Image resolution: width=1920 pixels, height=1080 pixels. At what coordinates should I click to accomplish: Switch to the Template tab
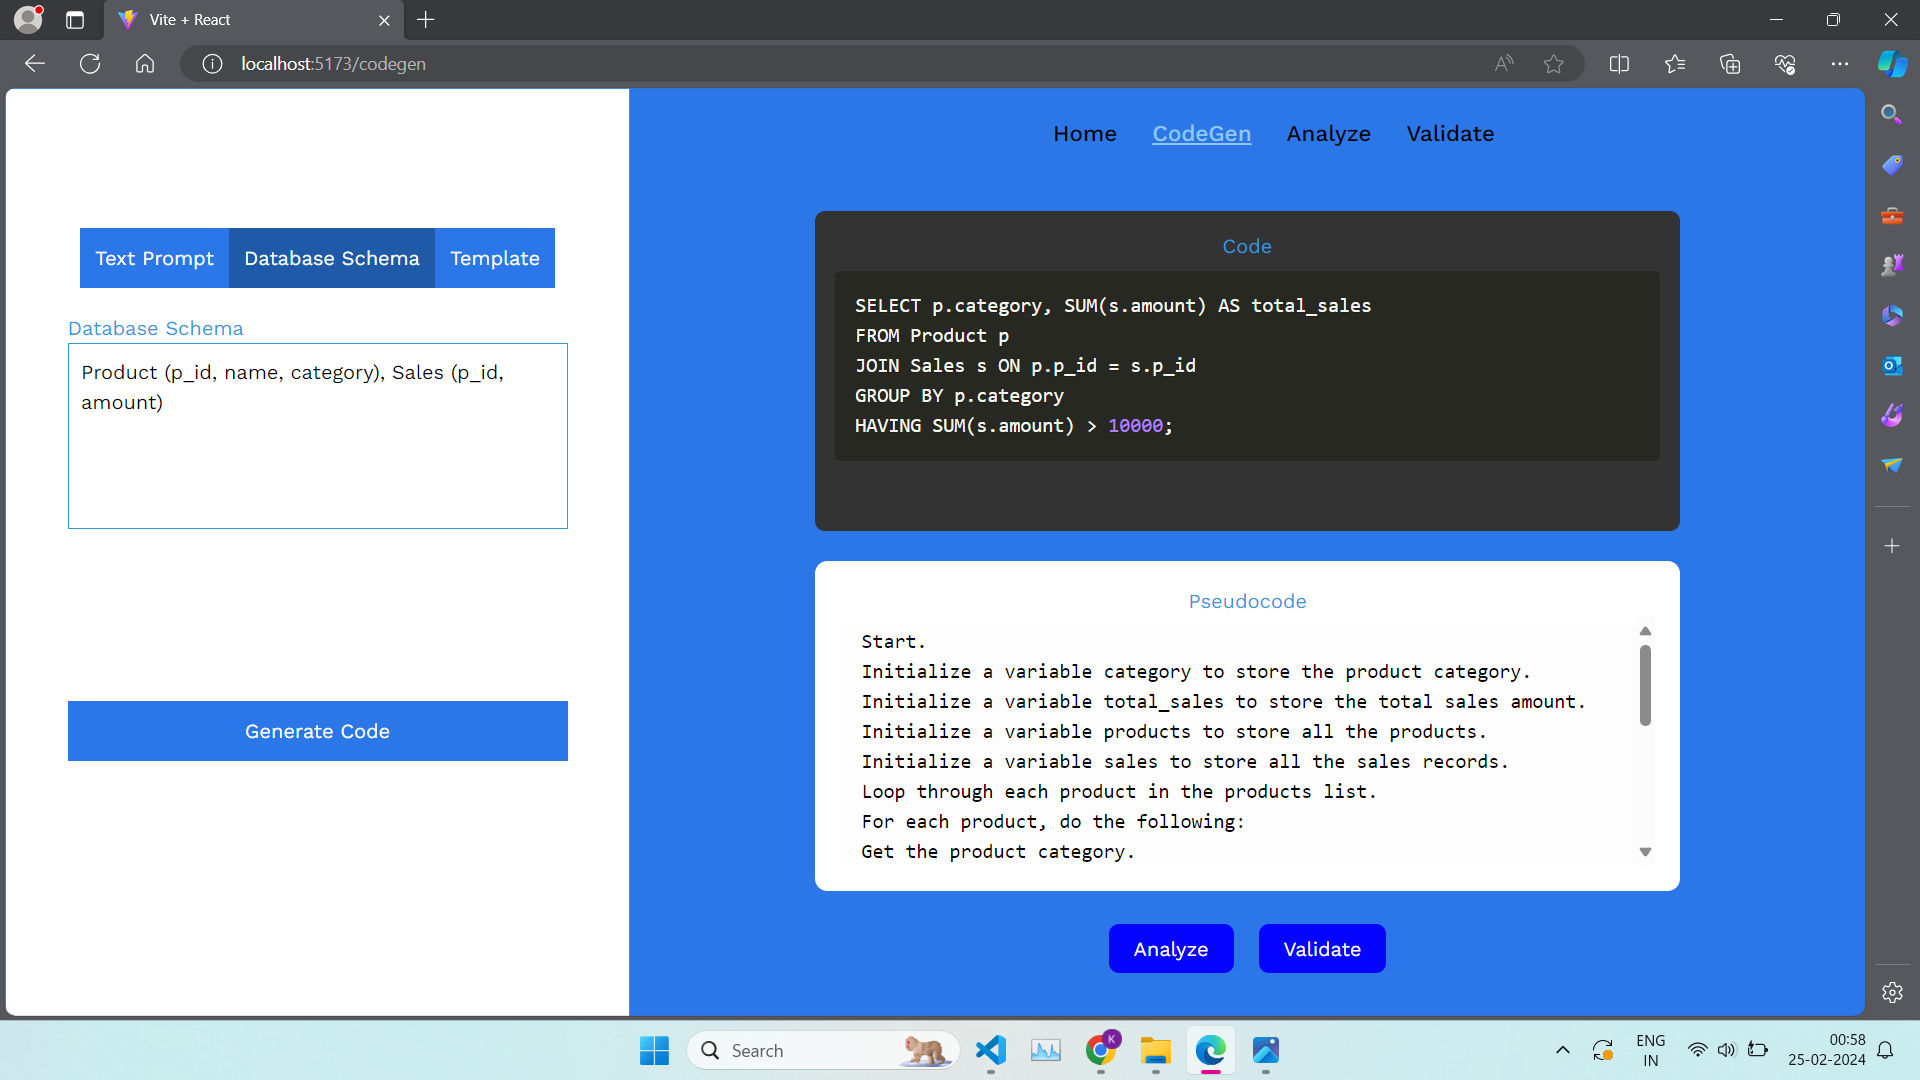494,258
